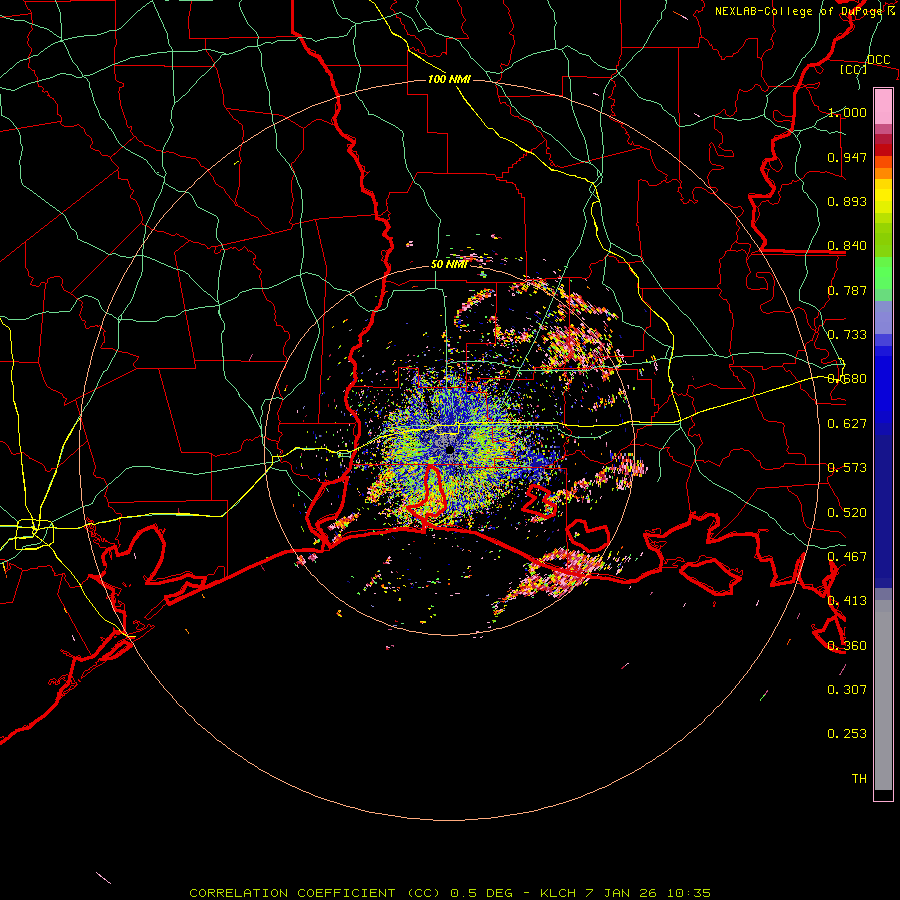Viewport: 900px width, 900px height.
Task: Click the black radar site dot at the ring center
Action: [449, 450]
